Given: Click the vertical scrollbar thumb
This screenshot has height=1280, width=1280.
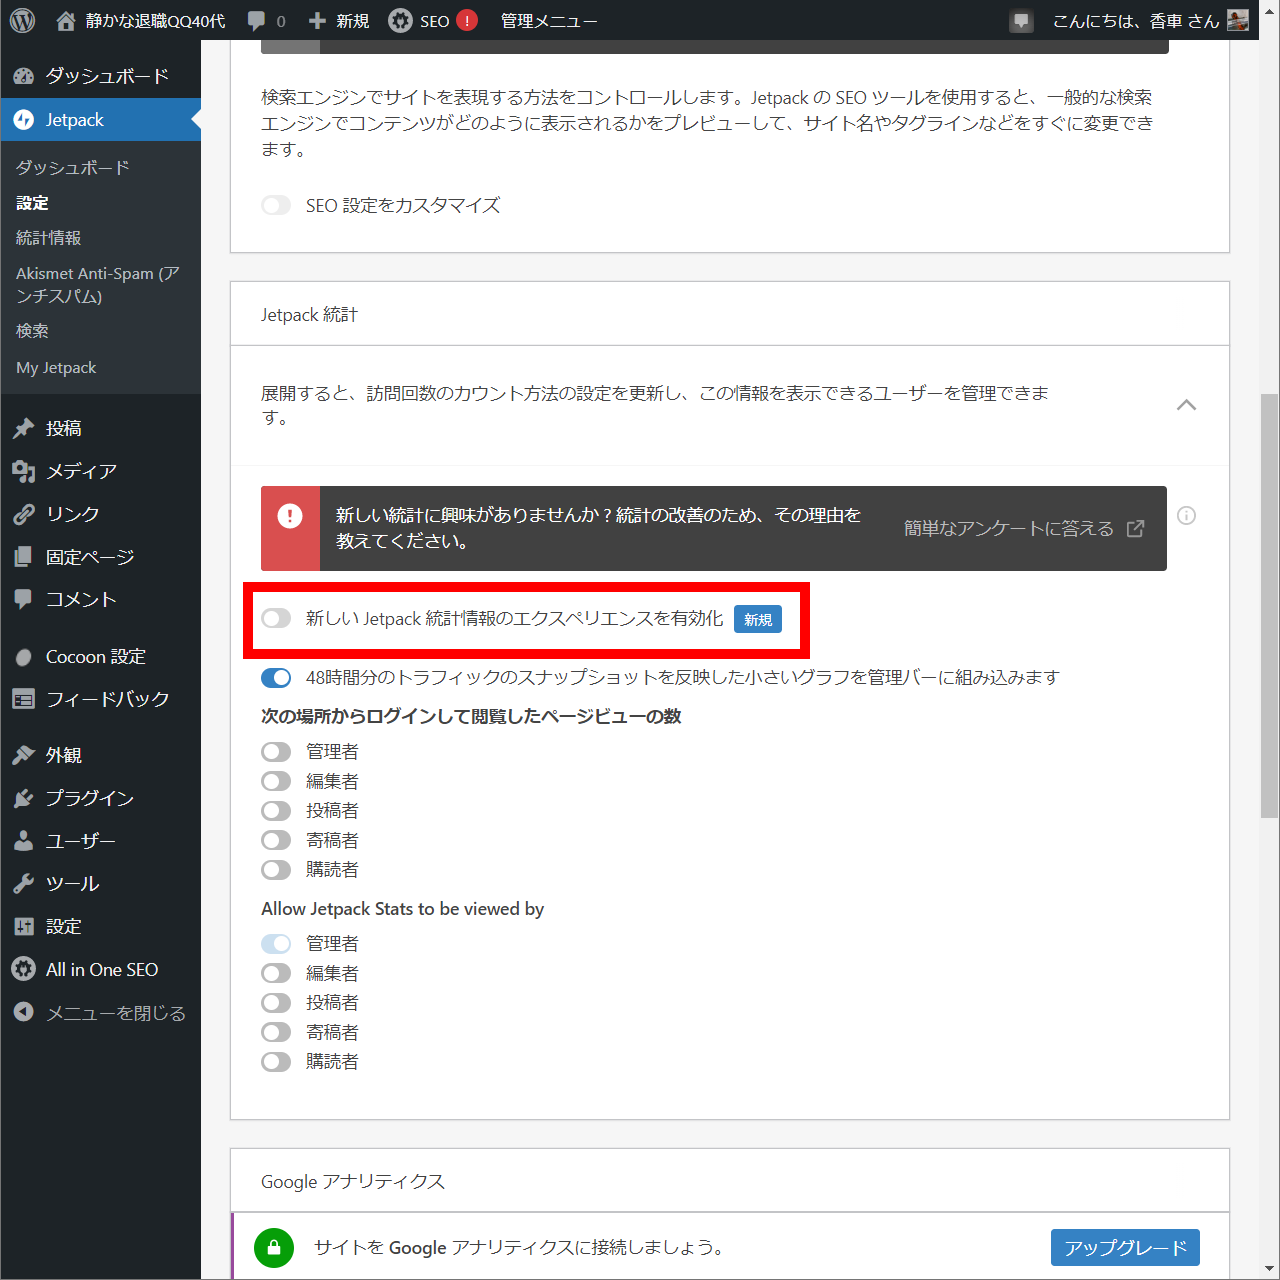Looking at the screenshot, I should click(x=1269, y=605).
